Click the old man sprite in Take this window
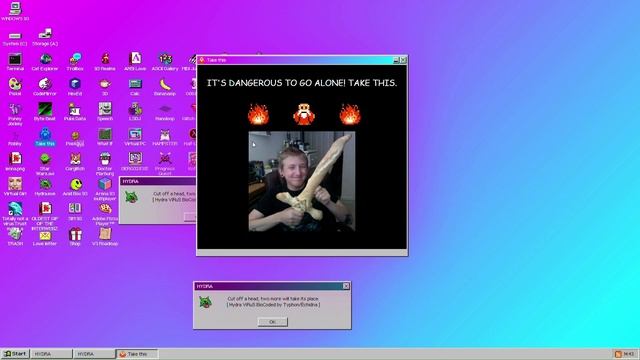Image resolution: width=640 pixels, height=360 pixels. pos(304,113)
